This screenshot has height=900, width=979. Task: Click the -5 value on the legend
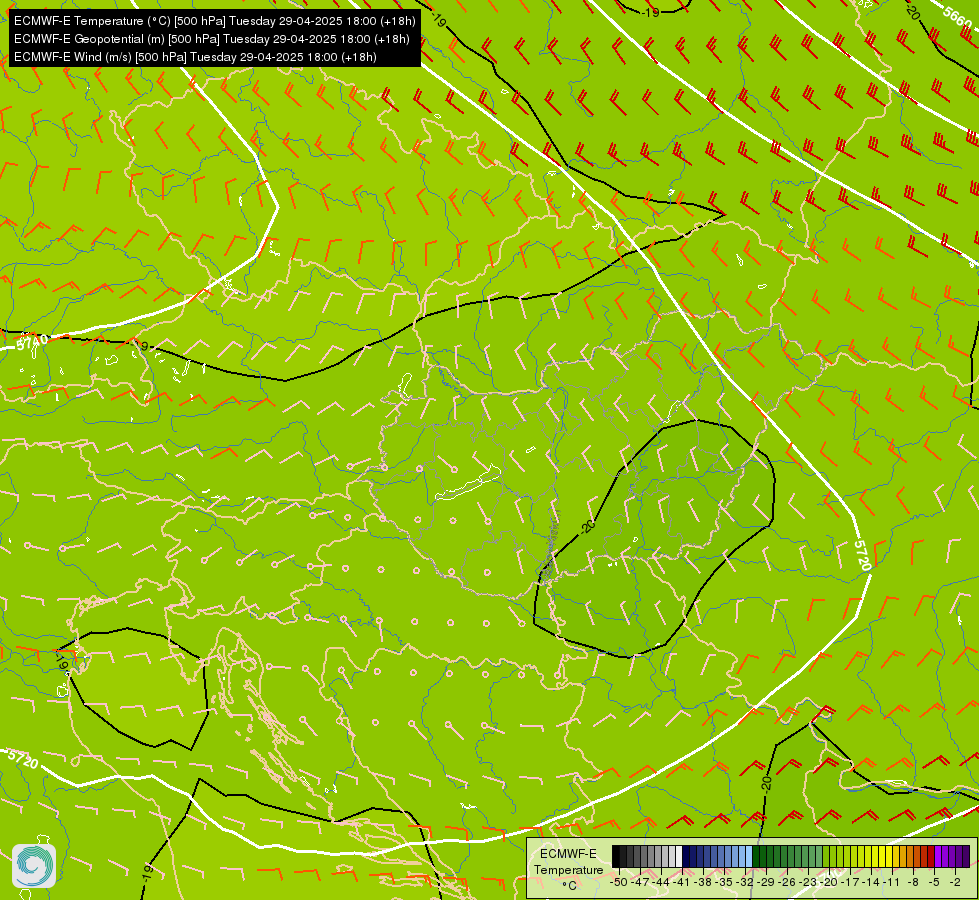934,883
